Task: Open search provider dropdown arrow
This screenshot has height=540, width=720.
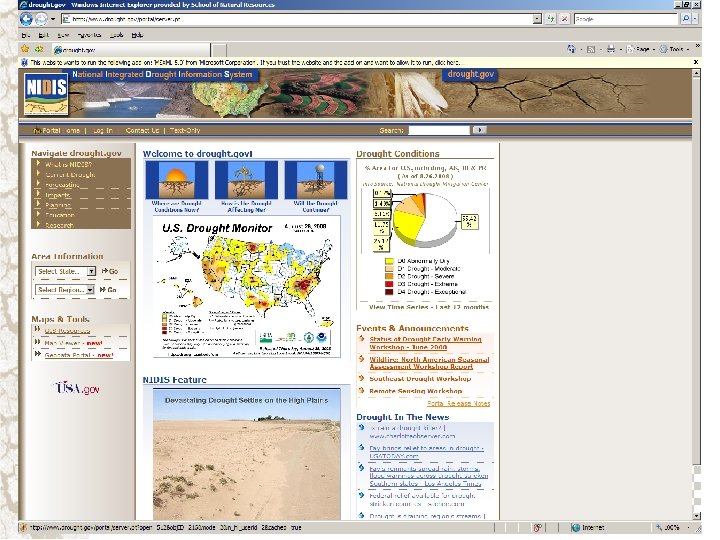Action: pyautogui.click(x=695, y=19)
